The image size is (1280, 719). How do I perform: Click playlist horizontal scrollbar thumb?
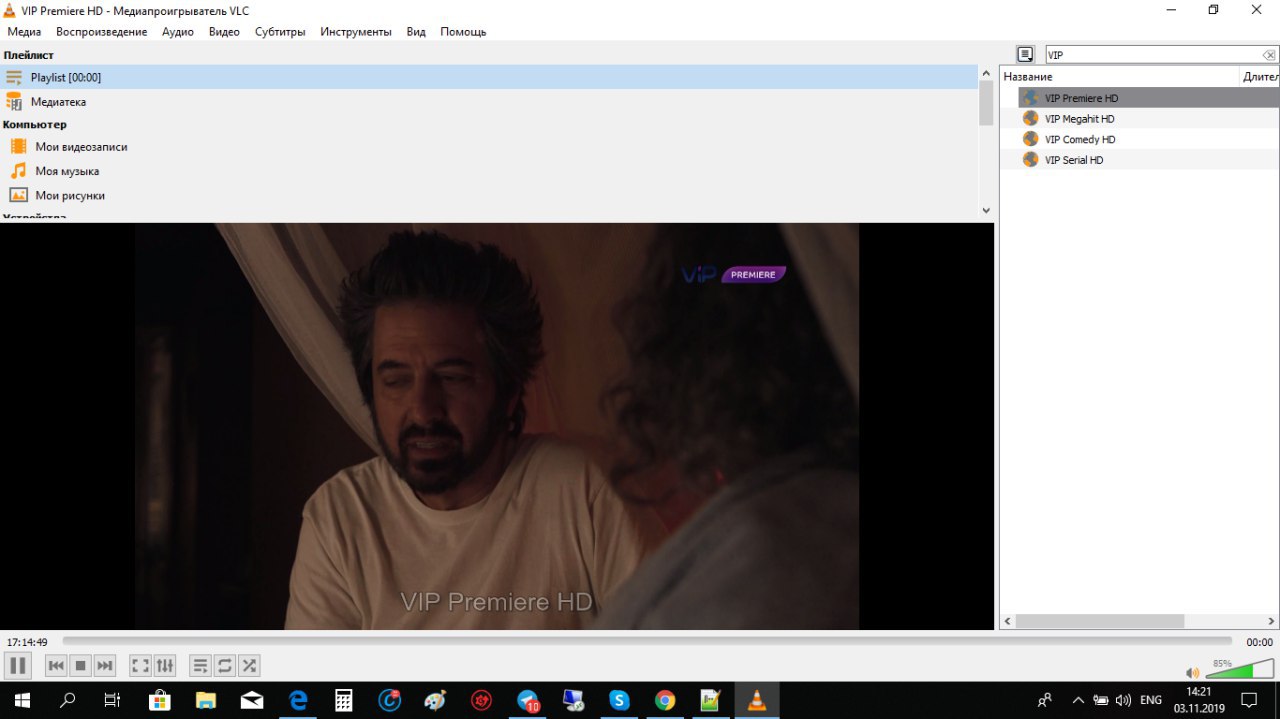pyautogui.click(x=1100, y=621)
